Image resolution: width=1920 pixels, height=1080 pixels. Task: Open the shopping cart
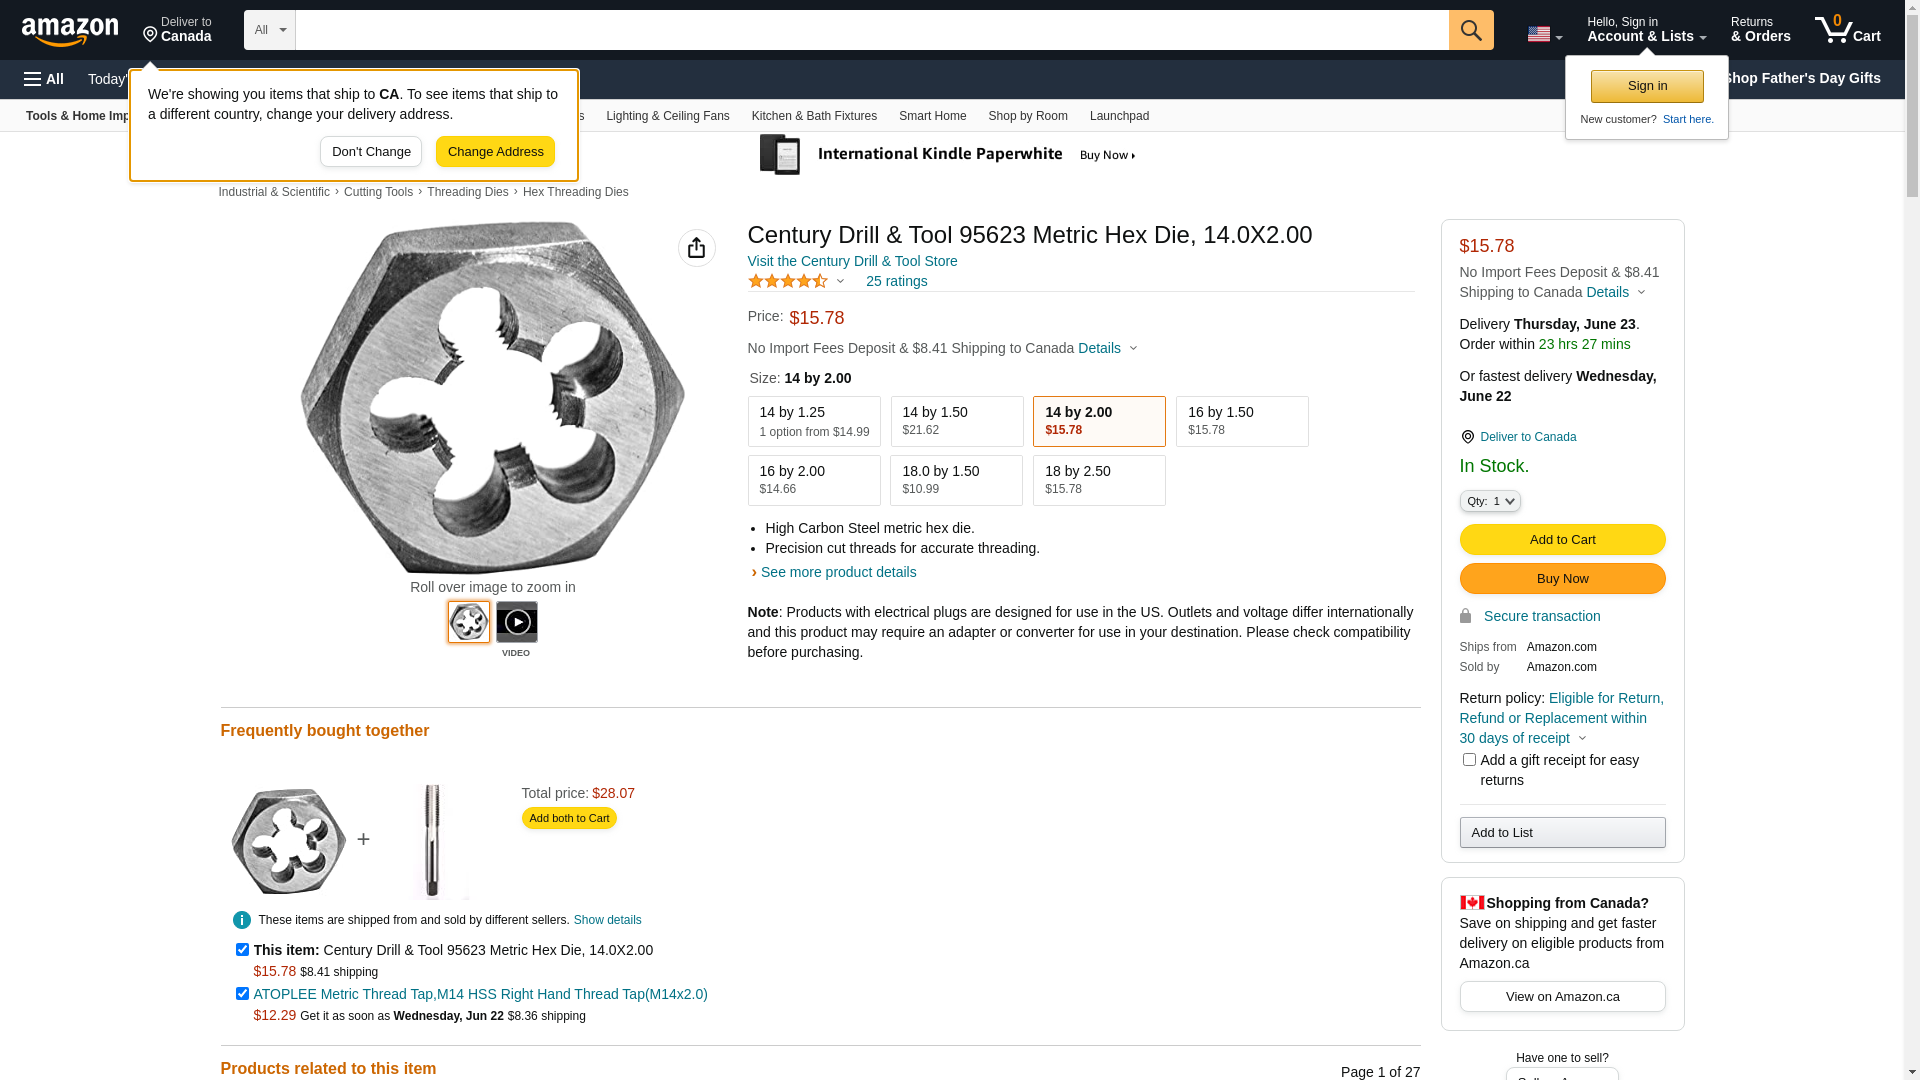pyautogui.click(x=1847, y=30)
